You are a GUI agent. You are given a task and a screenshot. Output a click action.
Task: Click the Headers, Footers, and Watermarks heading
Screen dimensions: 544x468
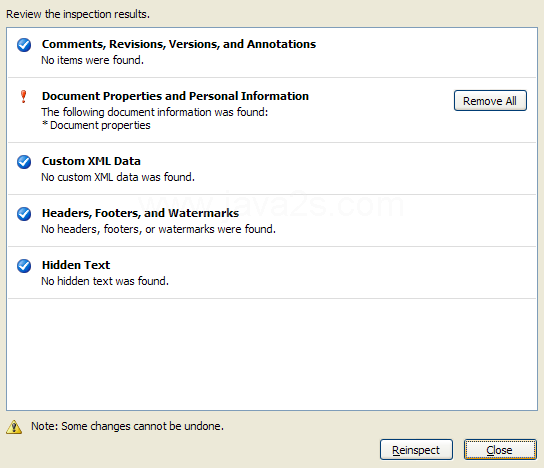pos(141,213)
